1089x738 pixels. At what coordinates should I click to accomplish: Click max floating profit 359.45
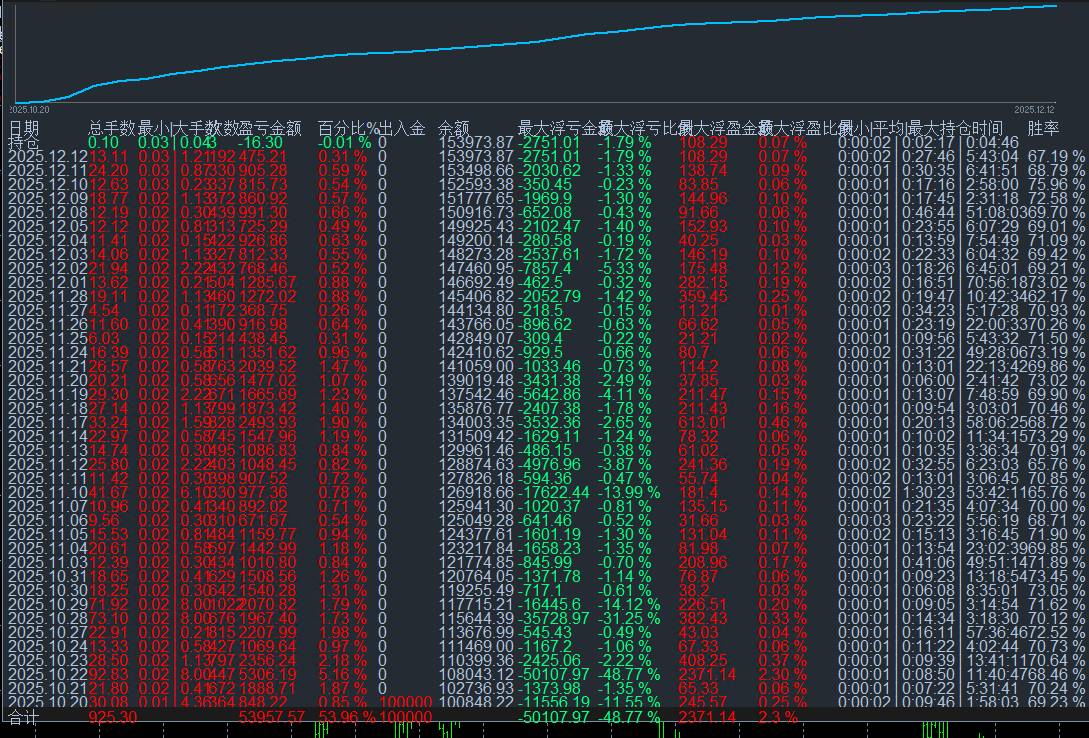coord(703,296)
